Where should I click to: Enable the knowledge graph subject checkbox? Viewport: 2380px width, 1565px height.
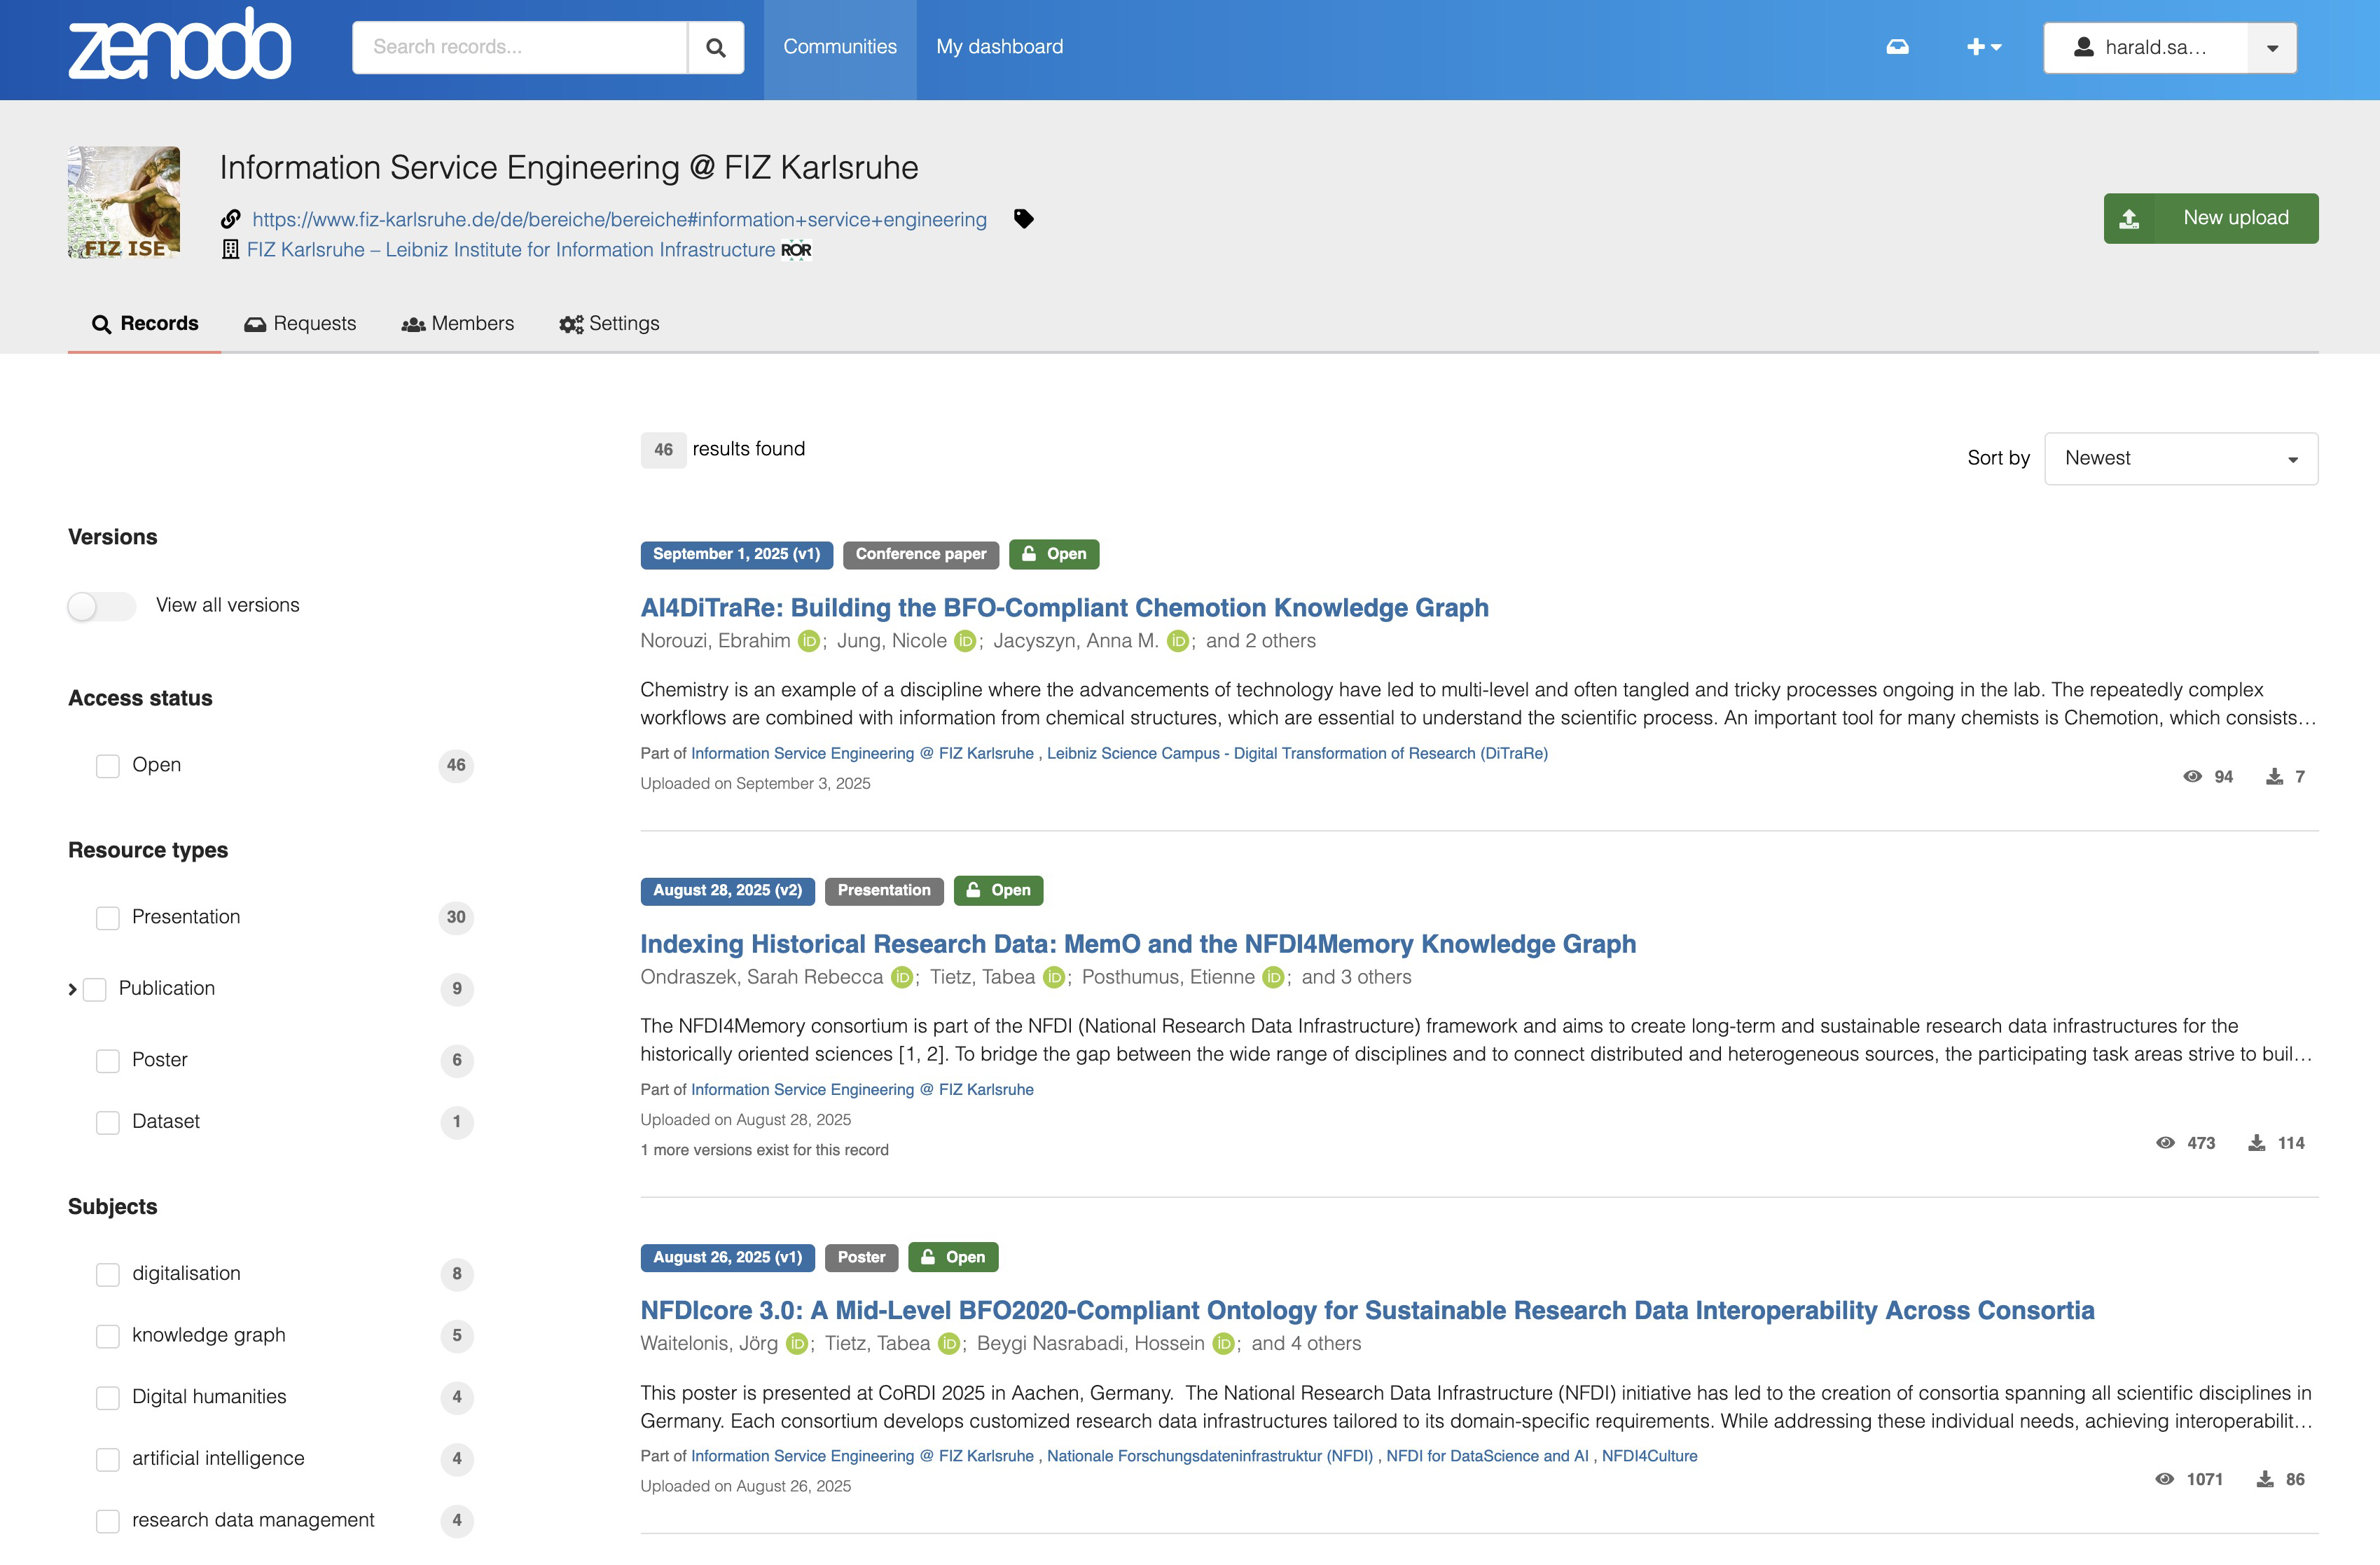point(108,1336)
